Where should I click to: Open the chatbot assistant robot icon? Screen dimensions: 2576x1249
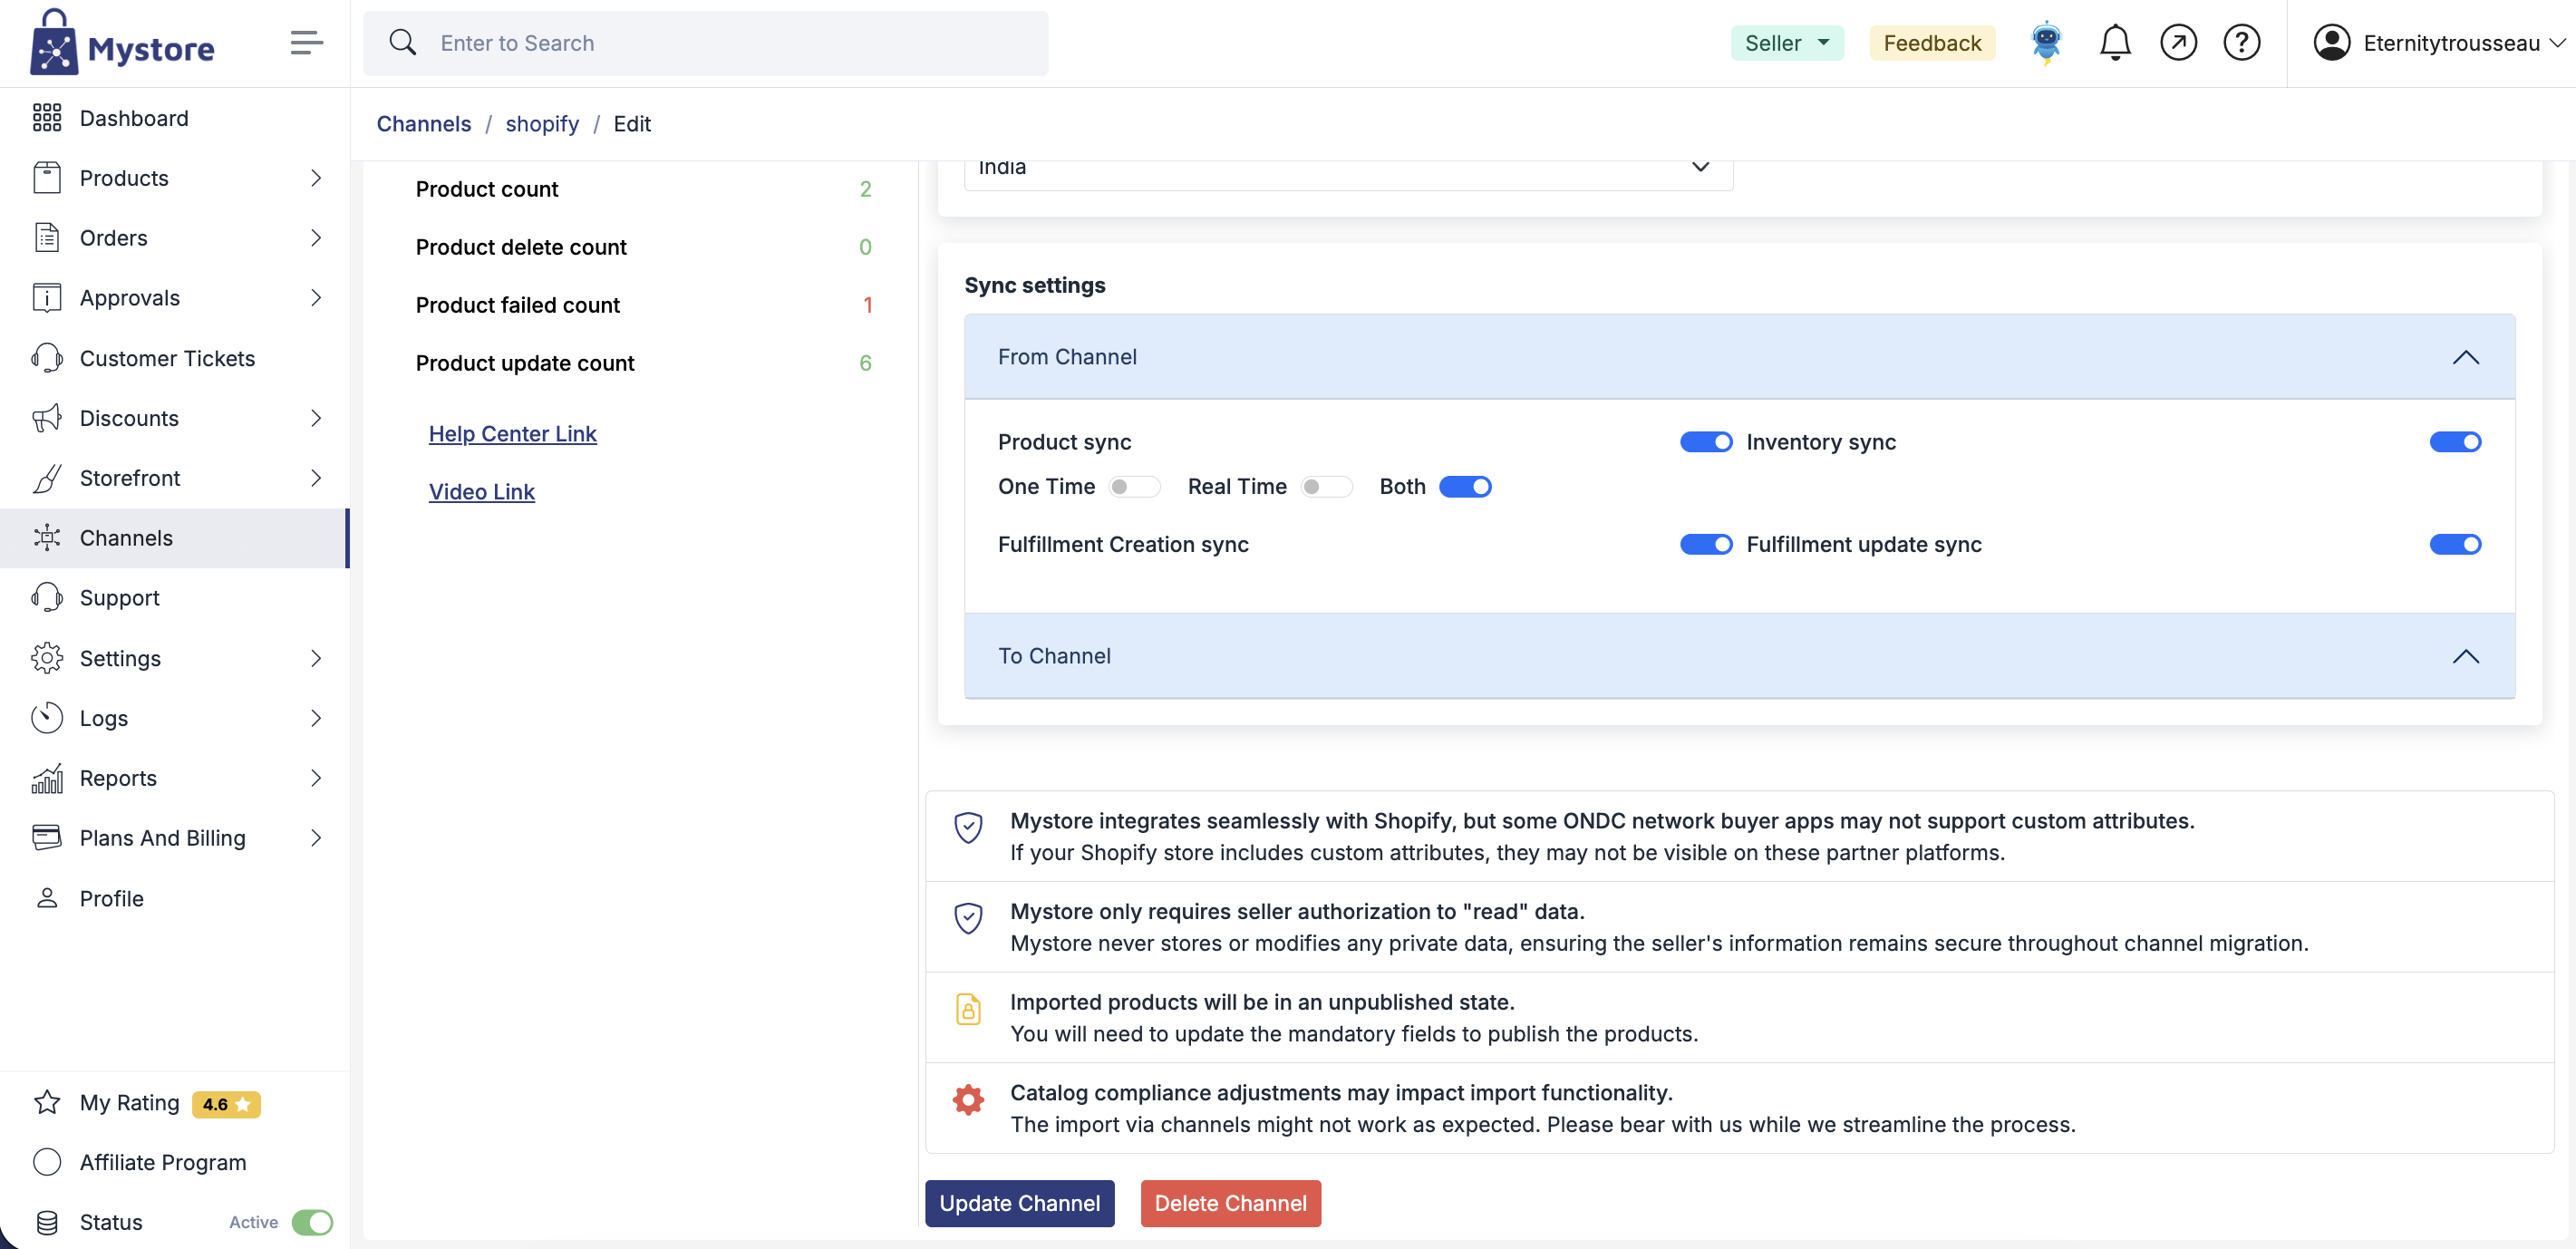[x=2046, y=43]
